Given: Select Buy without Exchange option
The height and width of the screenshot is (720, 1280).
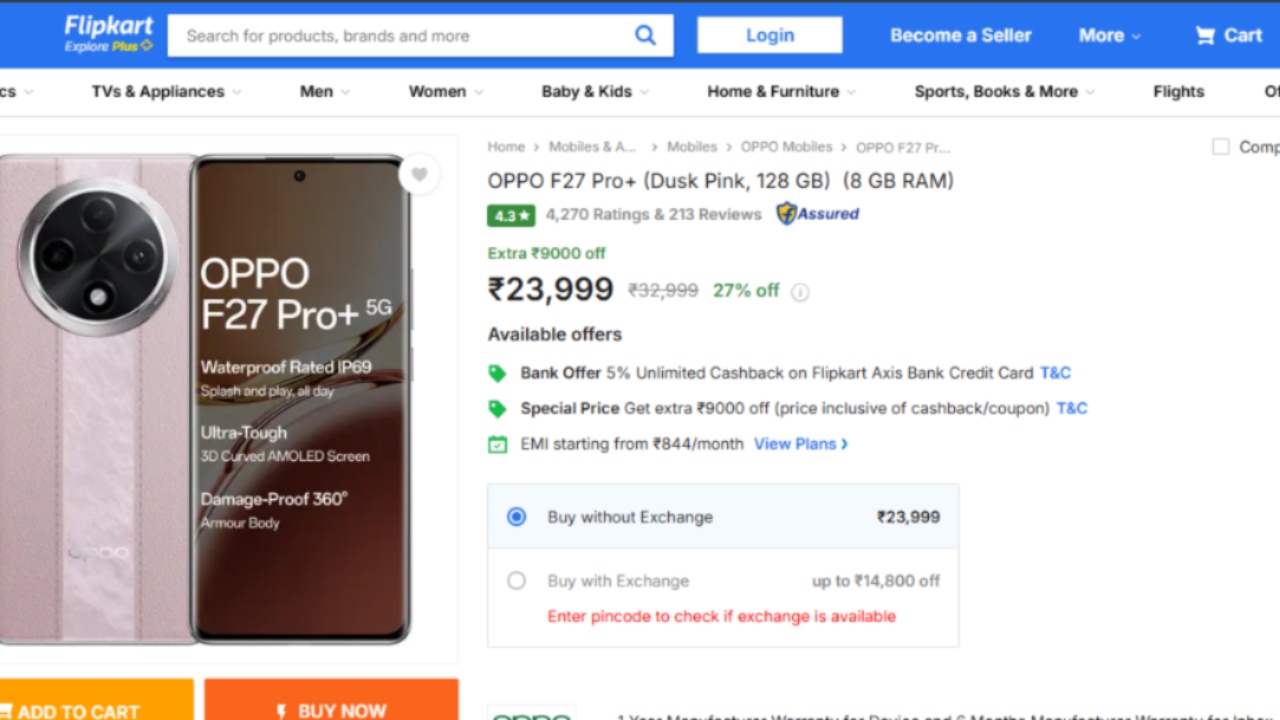Looking at the screenshot, I should [x=516, y=517].
